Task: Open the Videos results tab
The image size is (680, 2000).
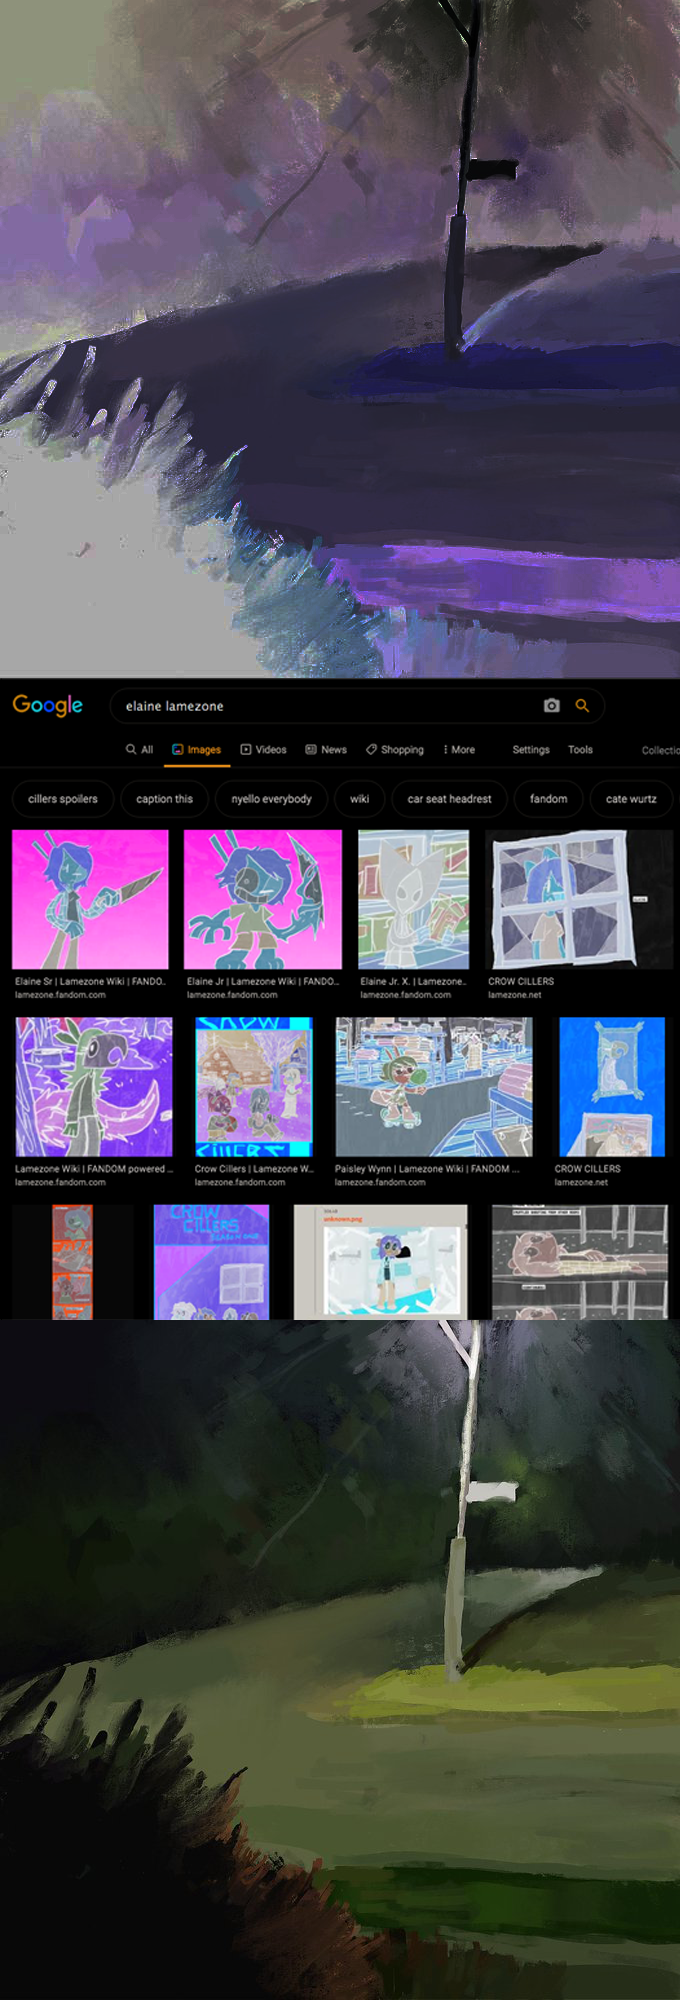Action: 263,749
